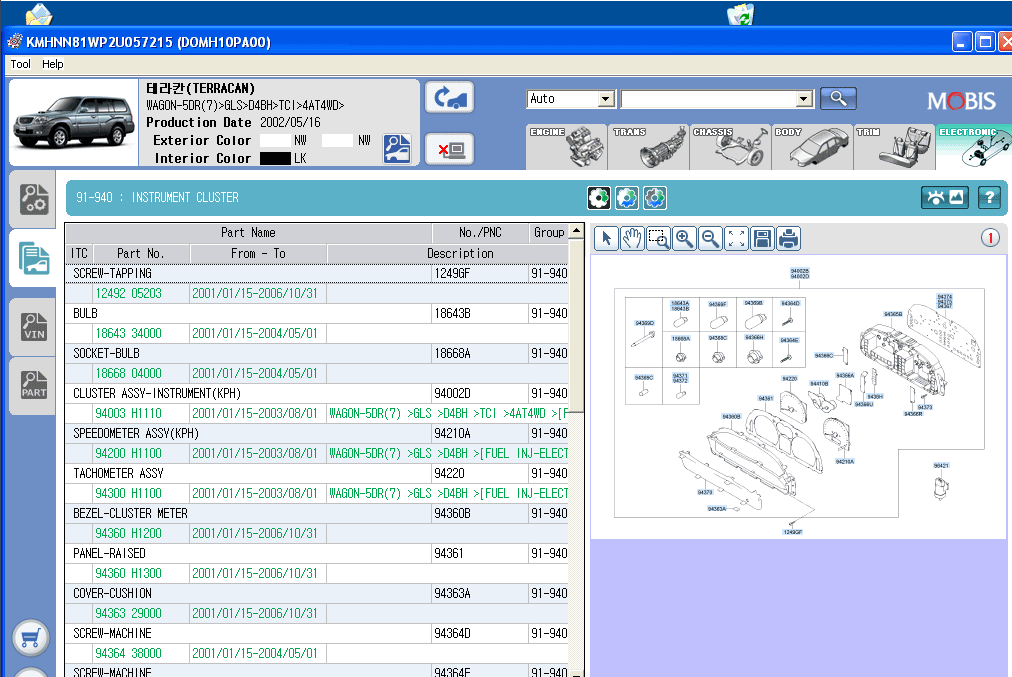Select the pointer arrow tool above diagram

(606, 238)
